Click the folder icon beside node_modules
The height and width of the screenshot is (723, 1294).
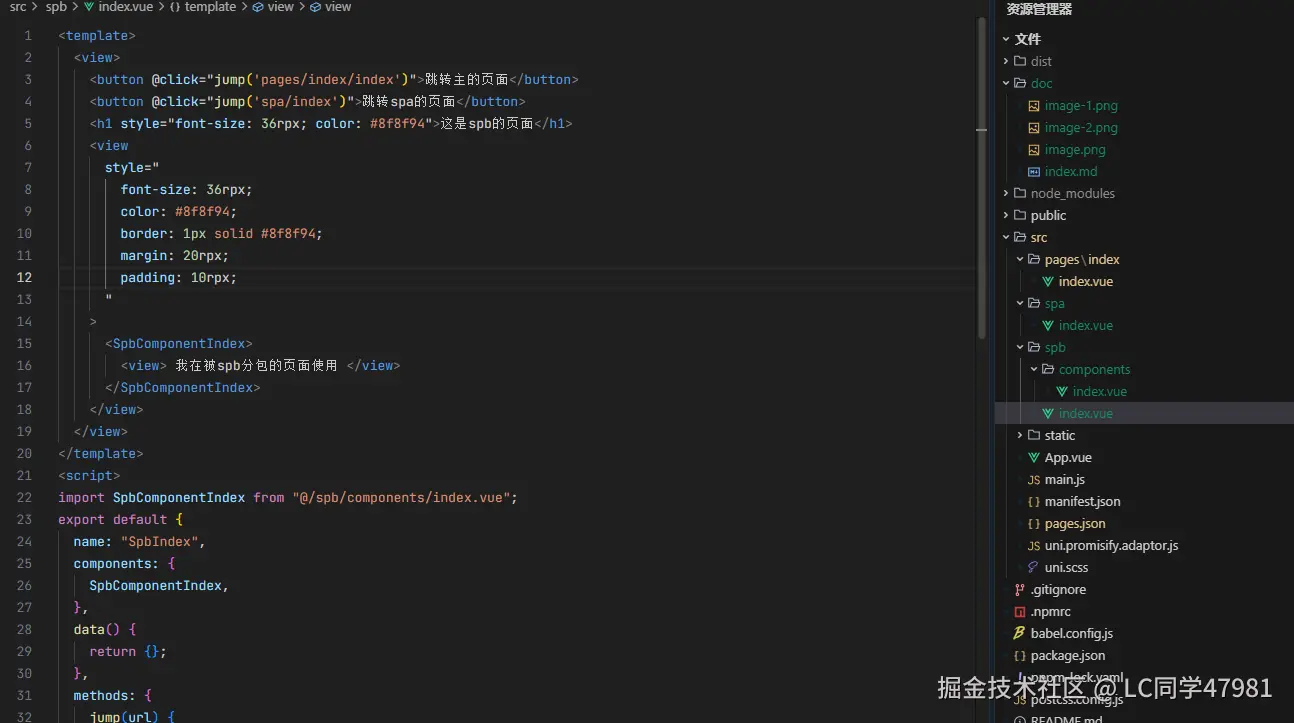click(1020, 193)
